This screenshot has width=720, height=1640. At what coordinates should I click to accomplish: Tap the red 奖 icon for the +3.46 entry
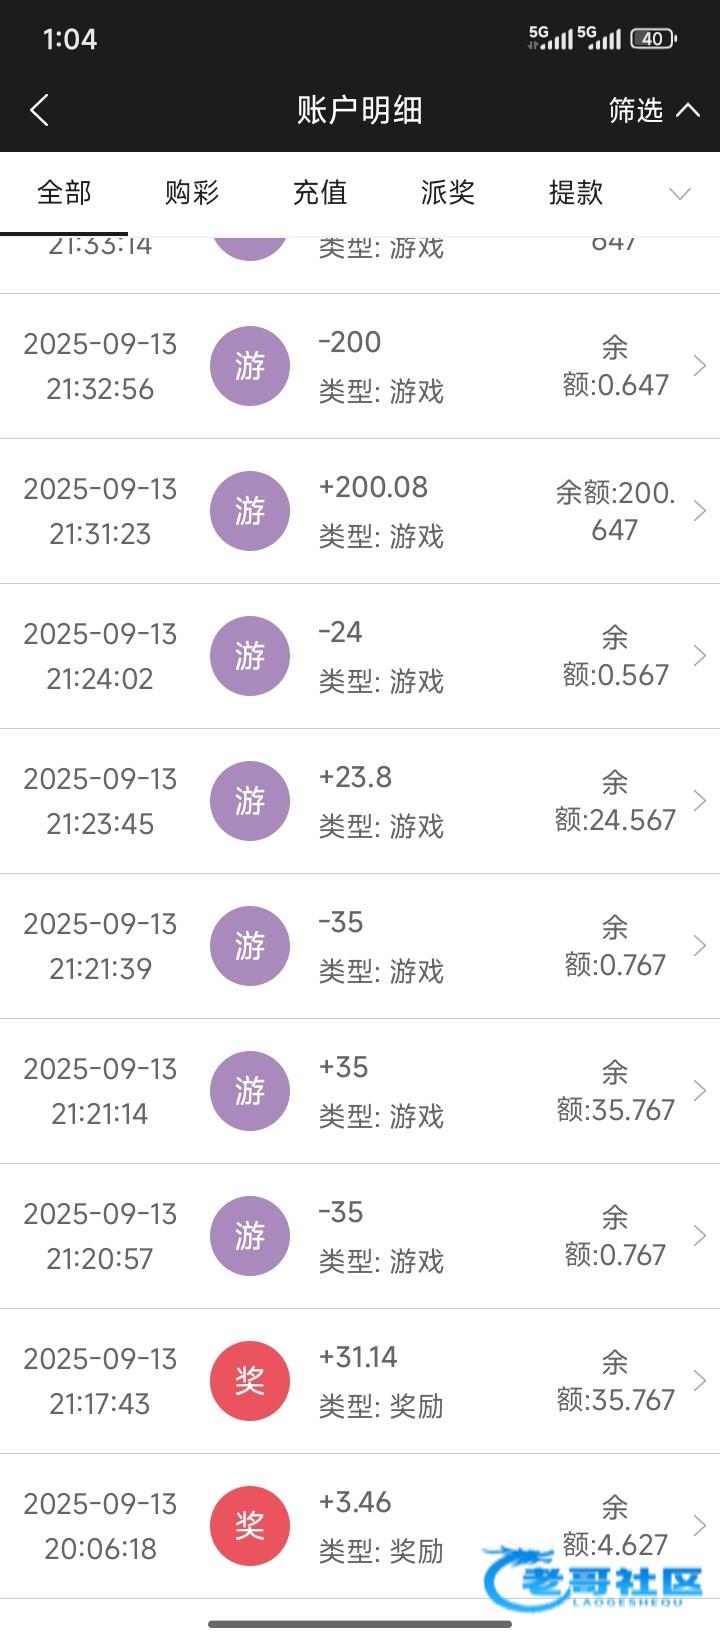[x=250, y=1526]
